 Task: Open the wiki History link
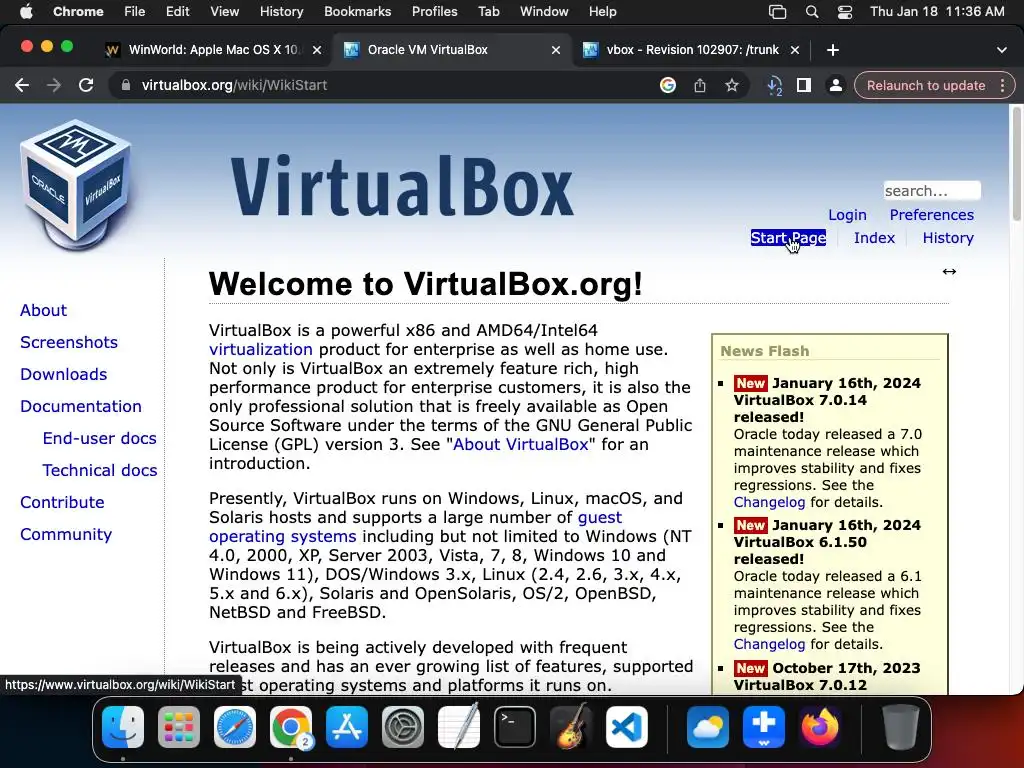[948, 238]
